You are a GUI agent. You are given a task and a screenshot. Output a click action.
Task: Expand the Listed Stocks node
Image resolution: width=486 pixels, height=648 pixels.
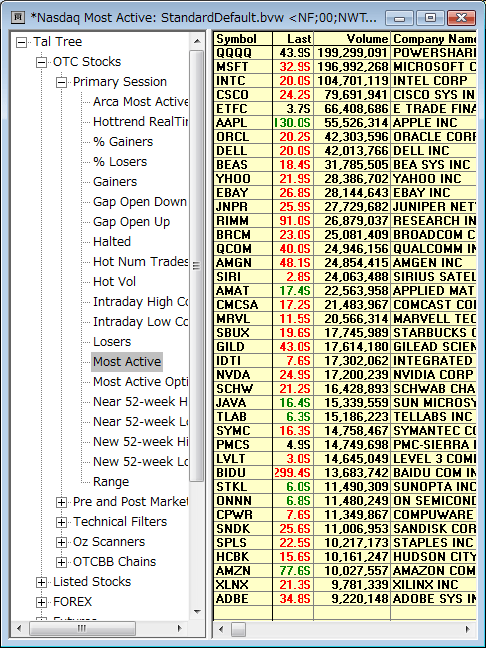(x=41, y=582)
